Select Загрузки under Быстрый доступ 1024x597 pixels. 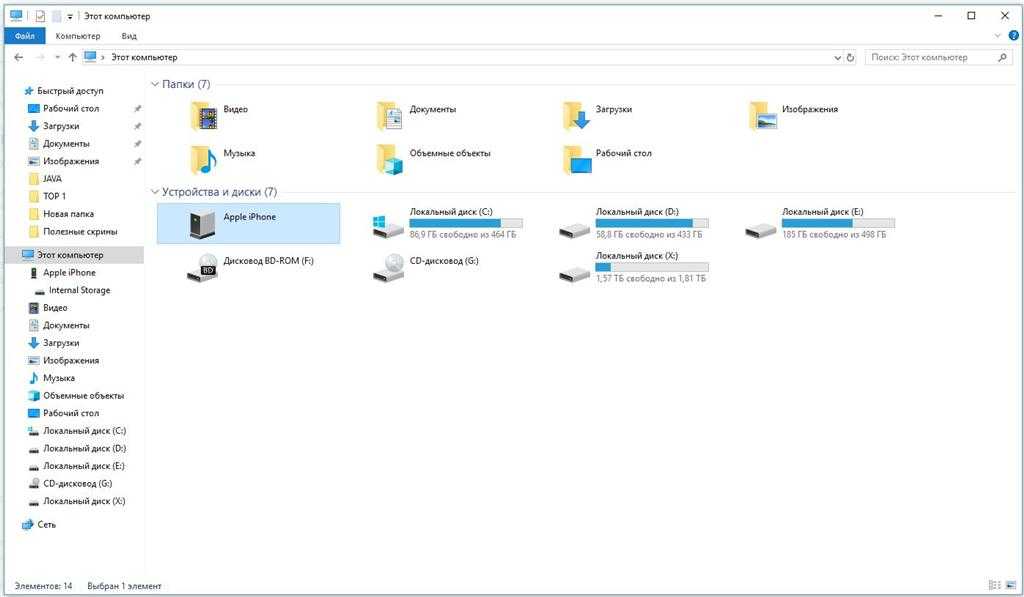pyautogui.click(x=61, y=126)
